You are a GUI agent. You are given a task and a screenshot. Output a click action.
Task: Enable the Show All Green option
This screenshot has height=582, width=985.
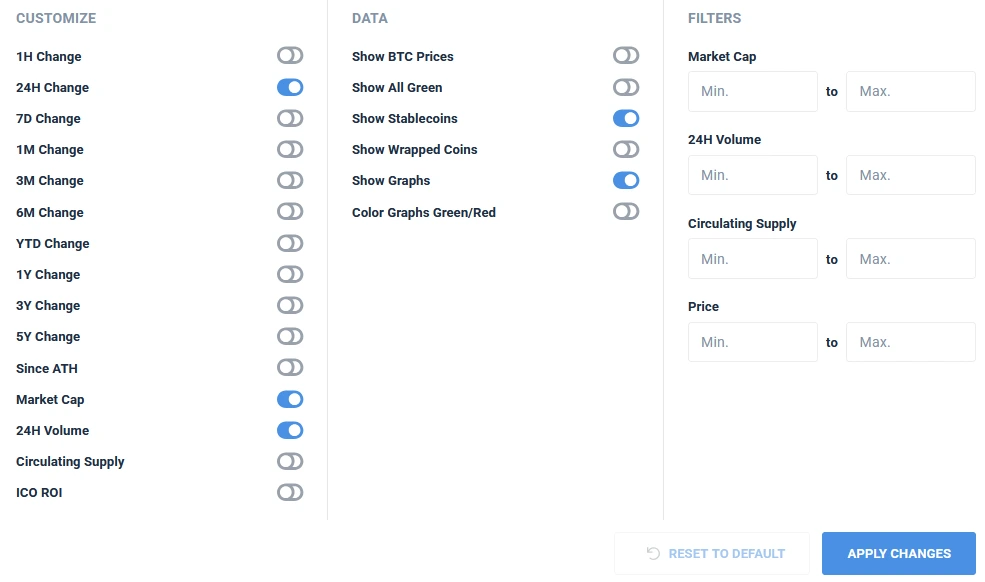(x=626, y=87)
